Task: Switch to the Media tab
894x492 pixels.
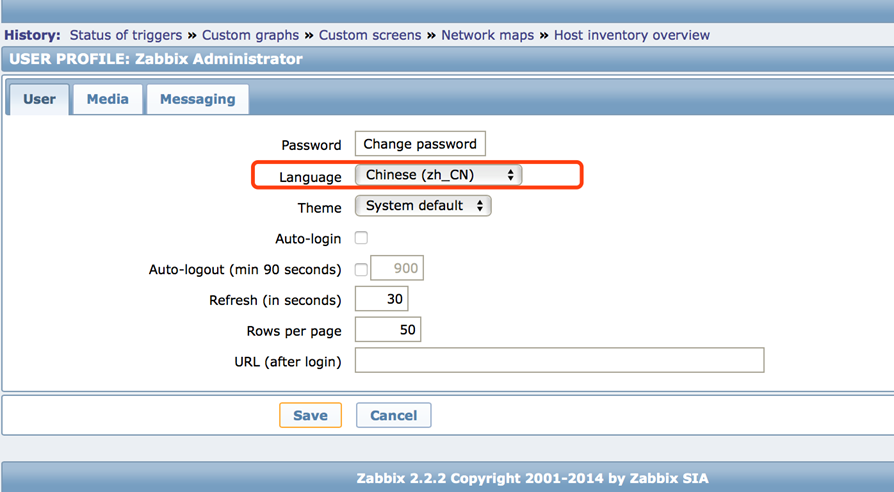Action: point(108,99)
